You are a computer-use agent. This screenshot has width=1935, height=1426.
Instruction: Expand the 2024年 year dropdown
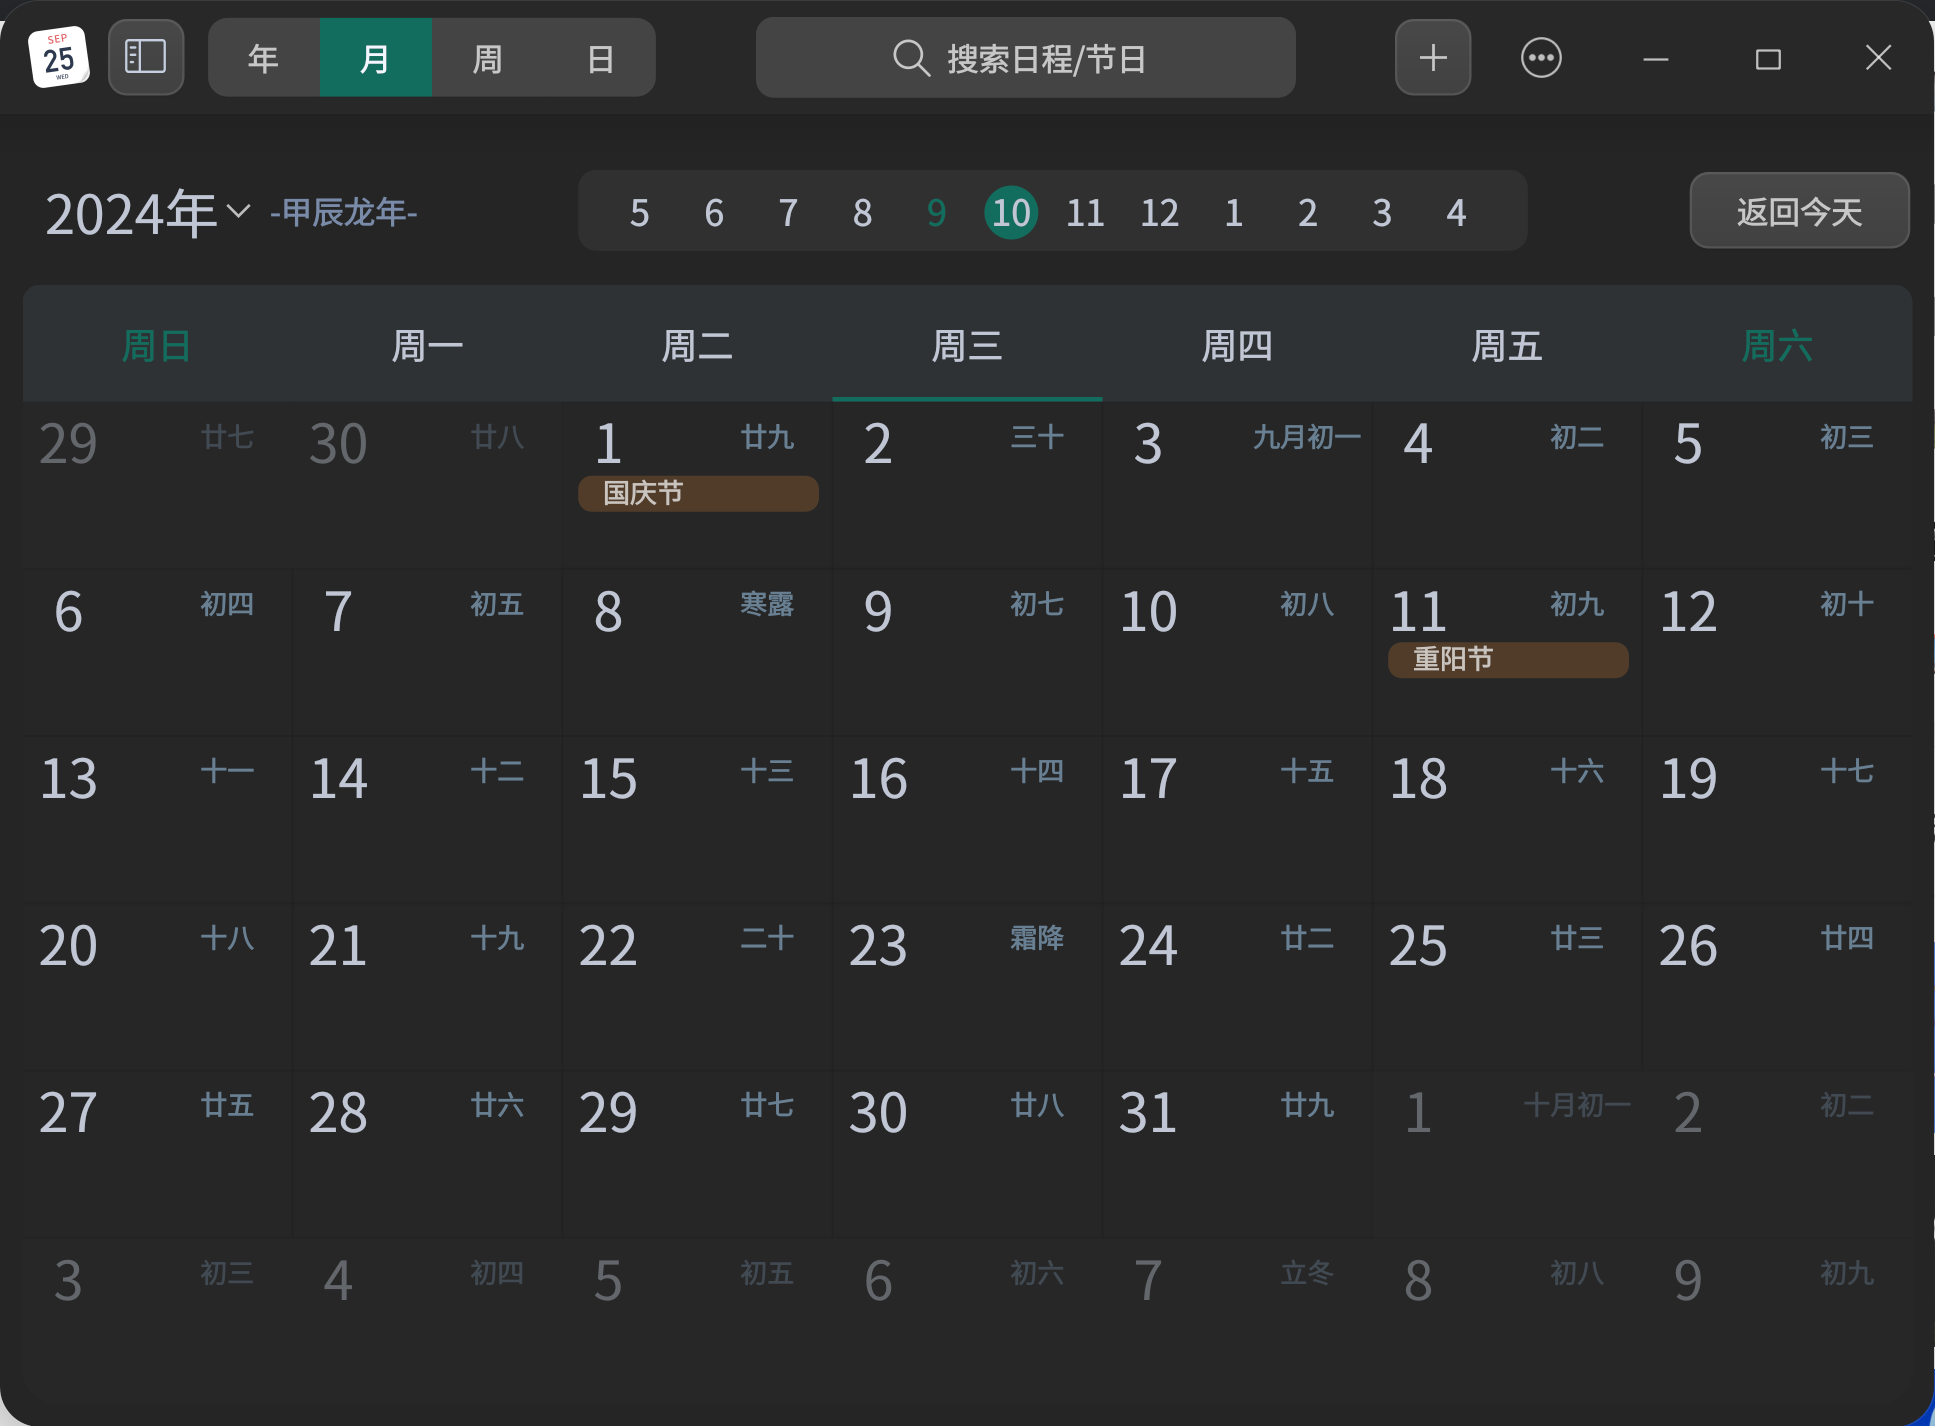(x=239, y=211)
